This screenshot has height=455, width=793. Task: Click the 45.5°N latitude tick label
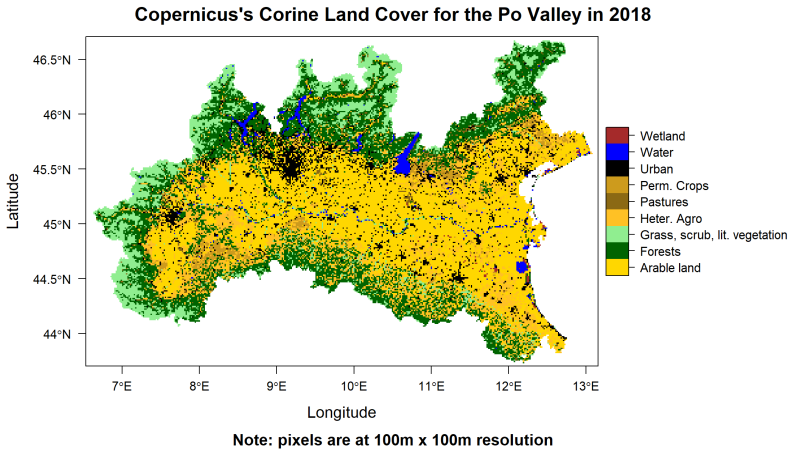tap(52, 169)
